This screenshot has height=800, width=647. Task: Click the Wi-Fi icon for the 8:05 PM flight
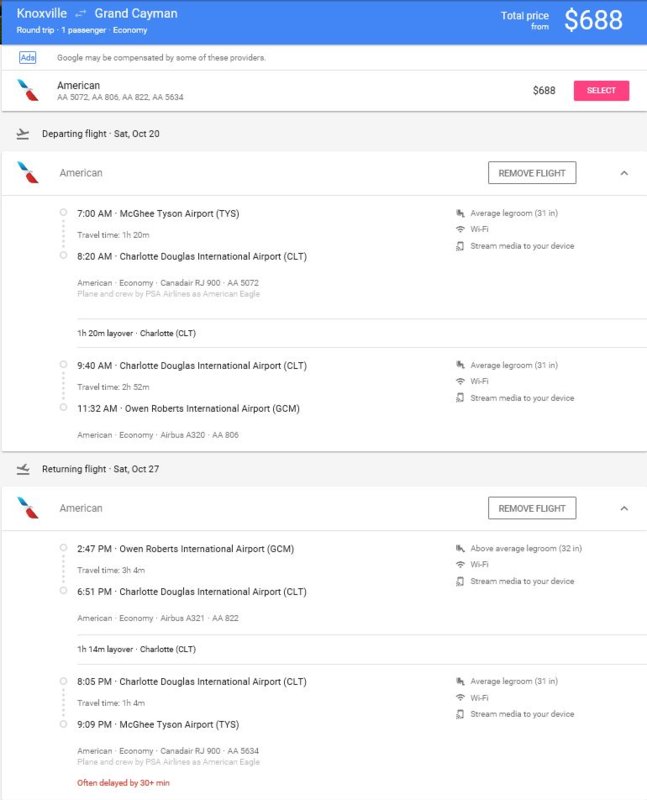tap(460, 698)
